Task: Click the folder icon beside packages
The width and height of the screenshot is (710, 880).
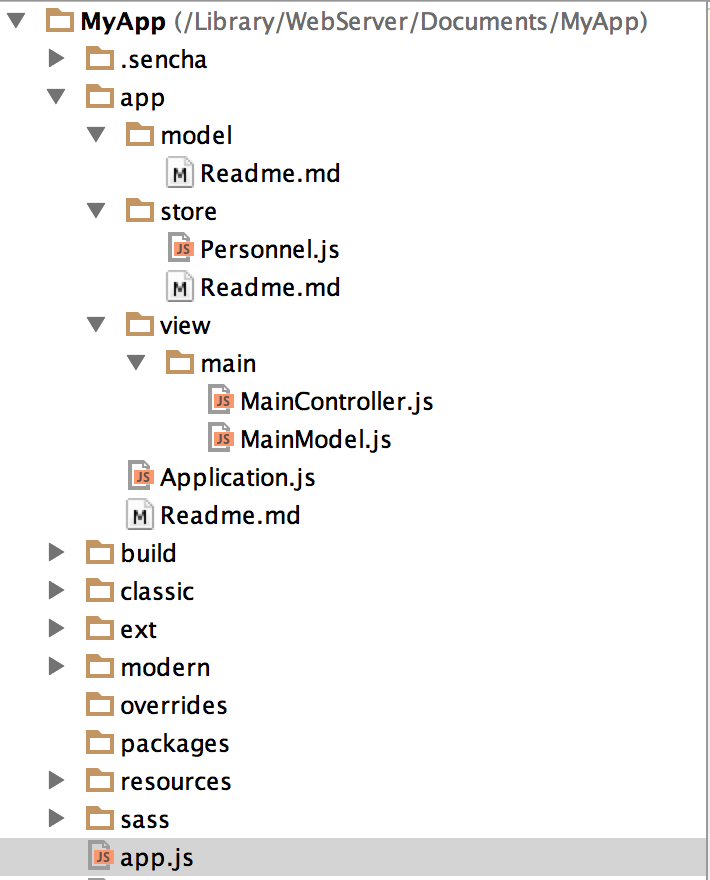Action: [x=101, y=743]
